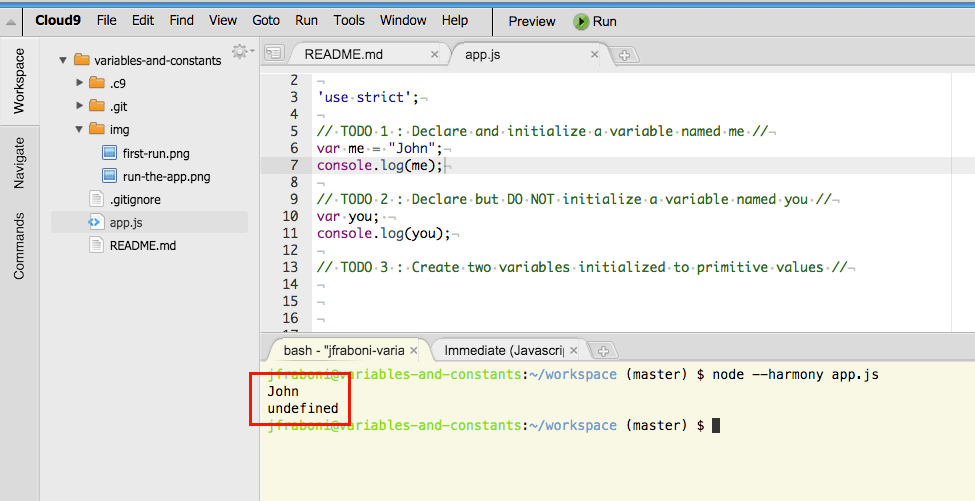Screen dimensions: 975x501
Task: Close the README.md editor tab
Action: click(x=435, y=55)
